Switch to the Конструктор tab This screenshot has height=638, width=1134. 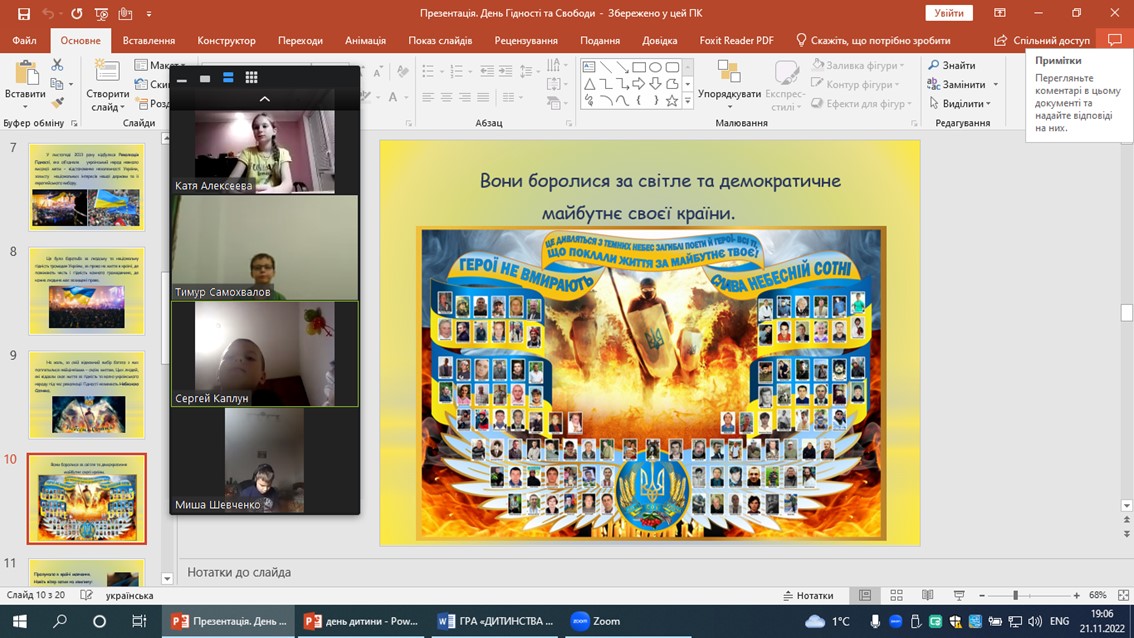pyautogui.click(x=226, y=41)
